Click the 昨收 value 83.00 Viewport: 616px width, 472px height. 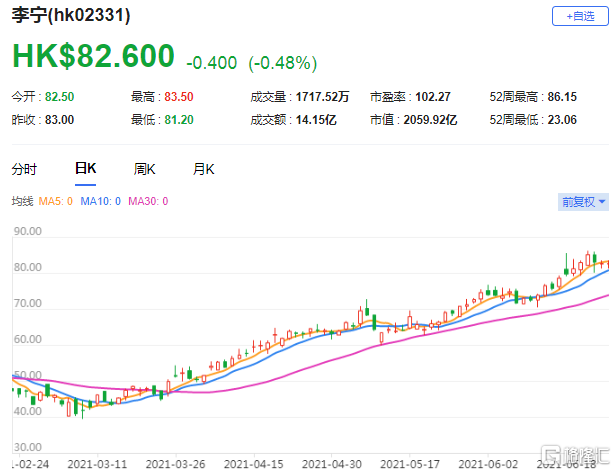59,120
